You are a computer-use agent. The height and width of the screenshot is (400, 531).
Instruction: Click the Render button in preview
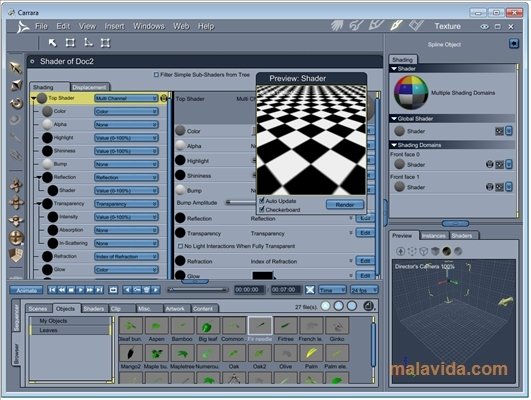point(345,205)
